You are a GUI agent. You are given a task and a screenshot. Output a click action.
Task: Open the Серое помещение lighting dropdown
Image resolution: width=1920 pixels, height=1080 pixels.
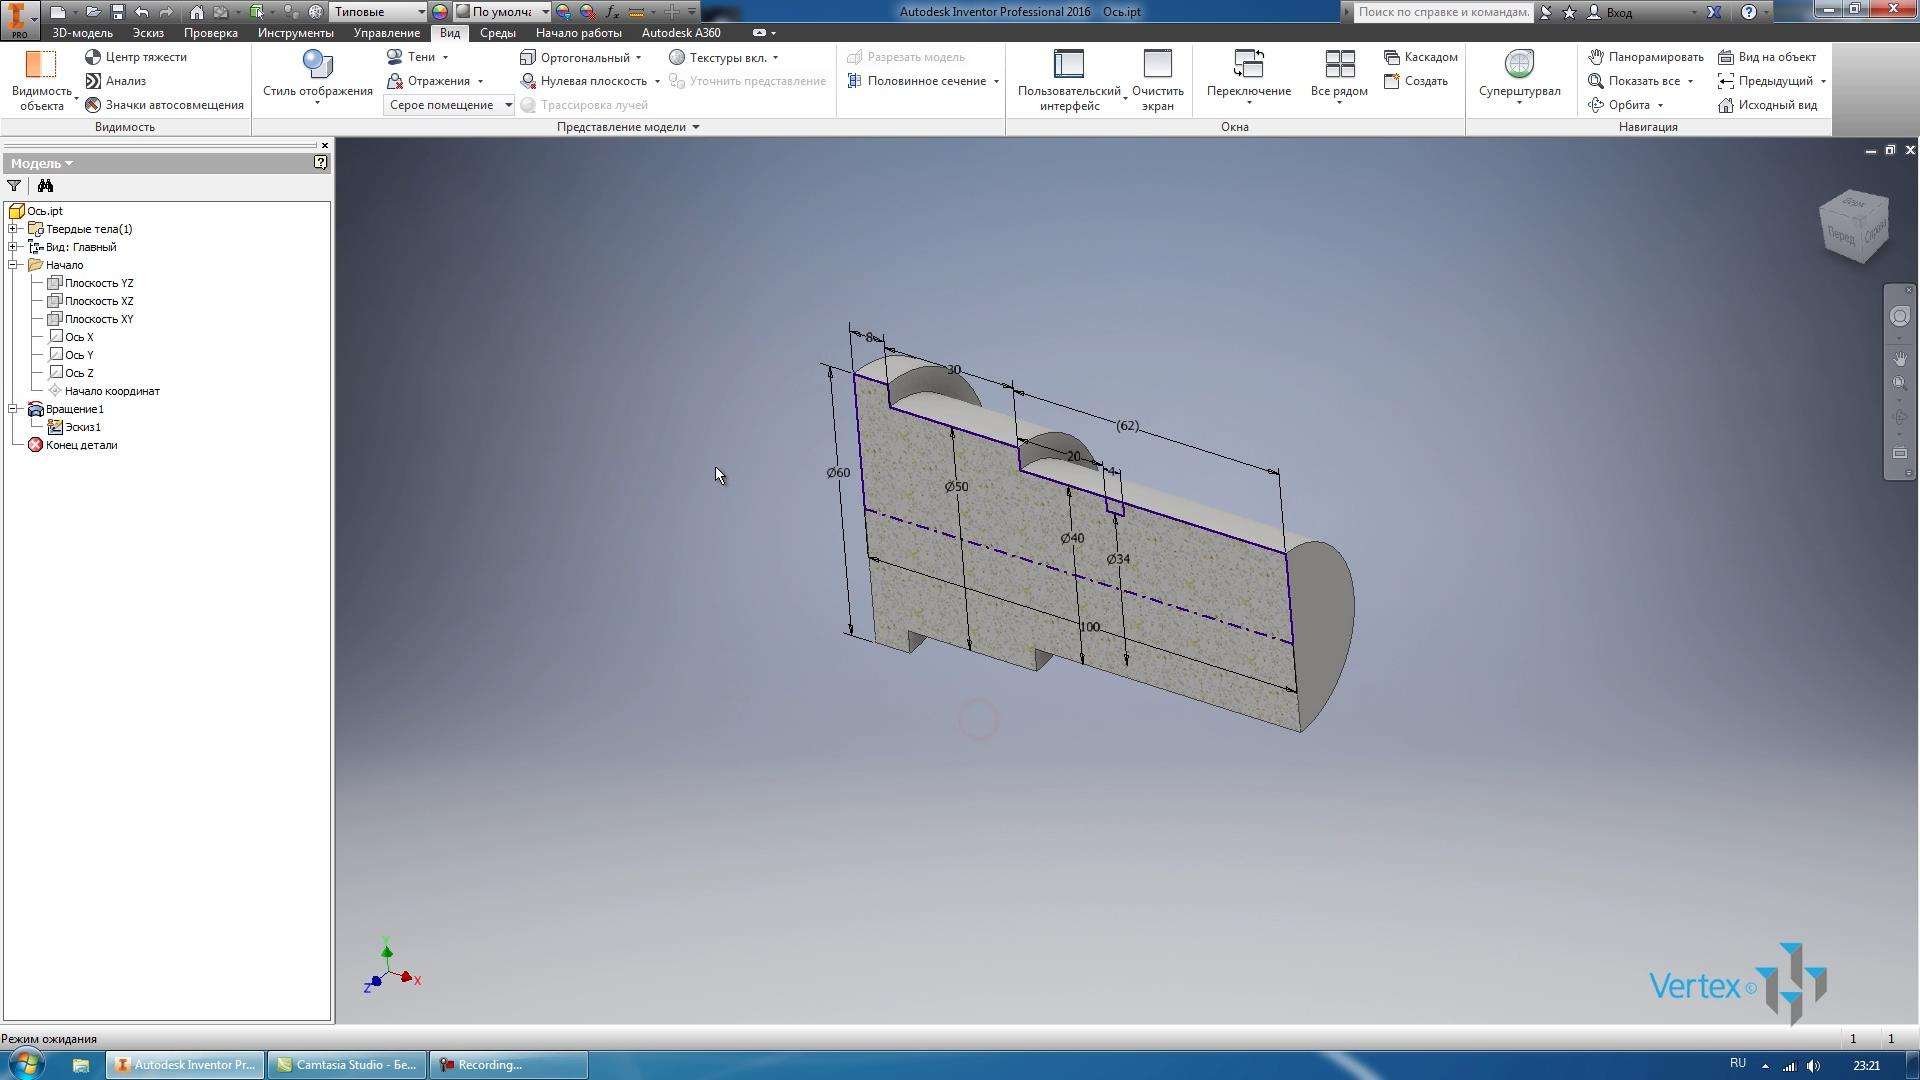pyautogui.click(x=508, y=105)
